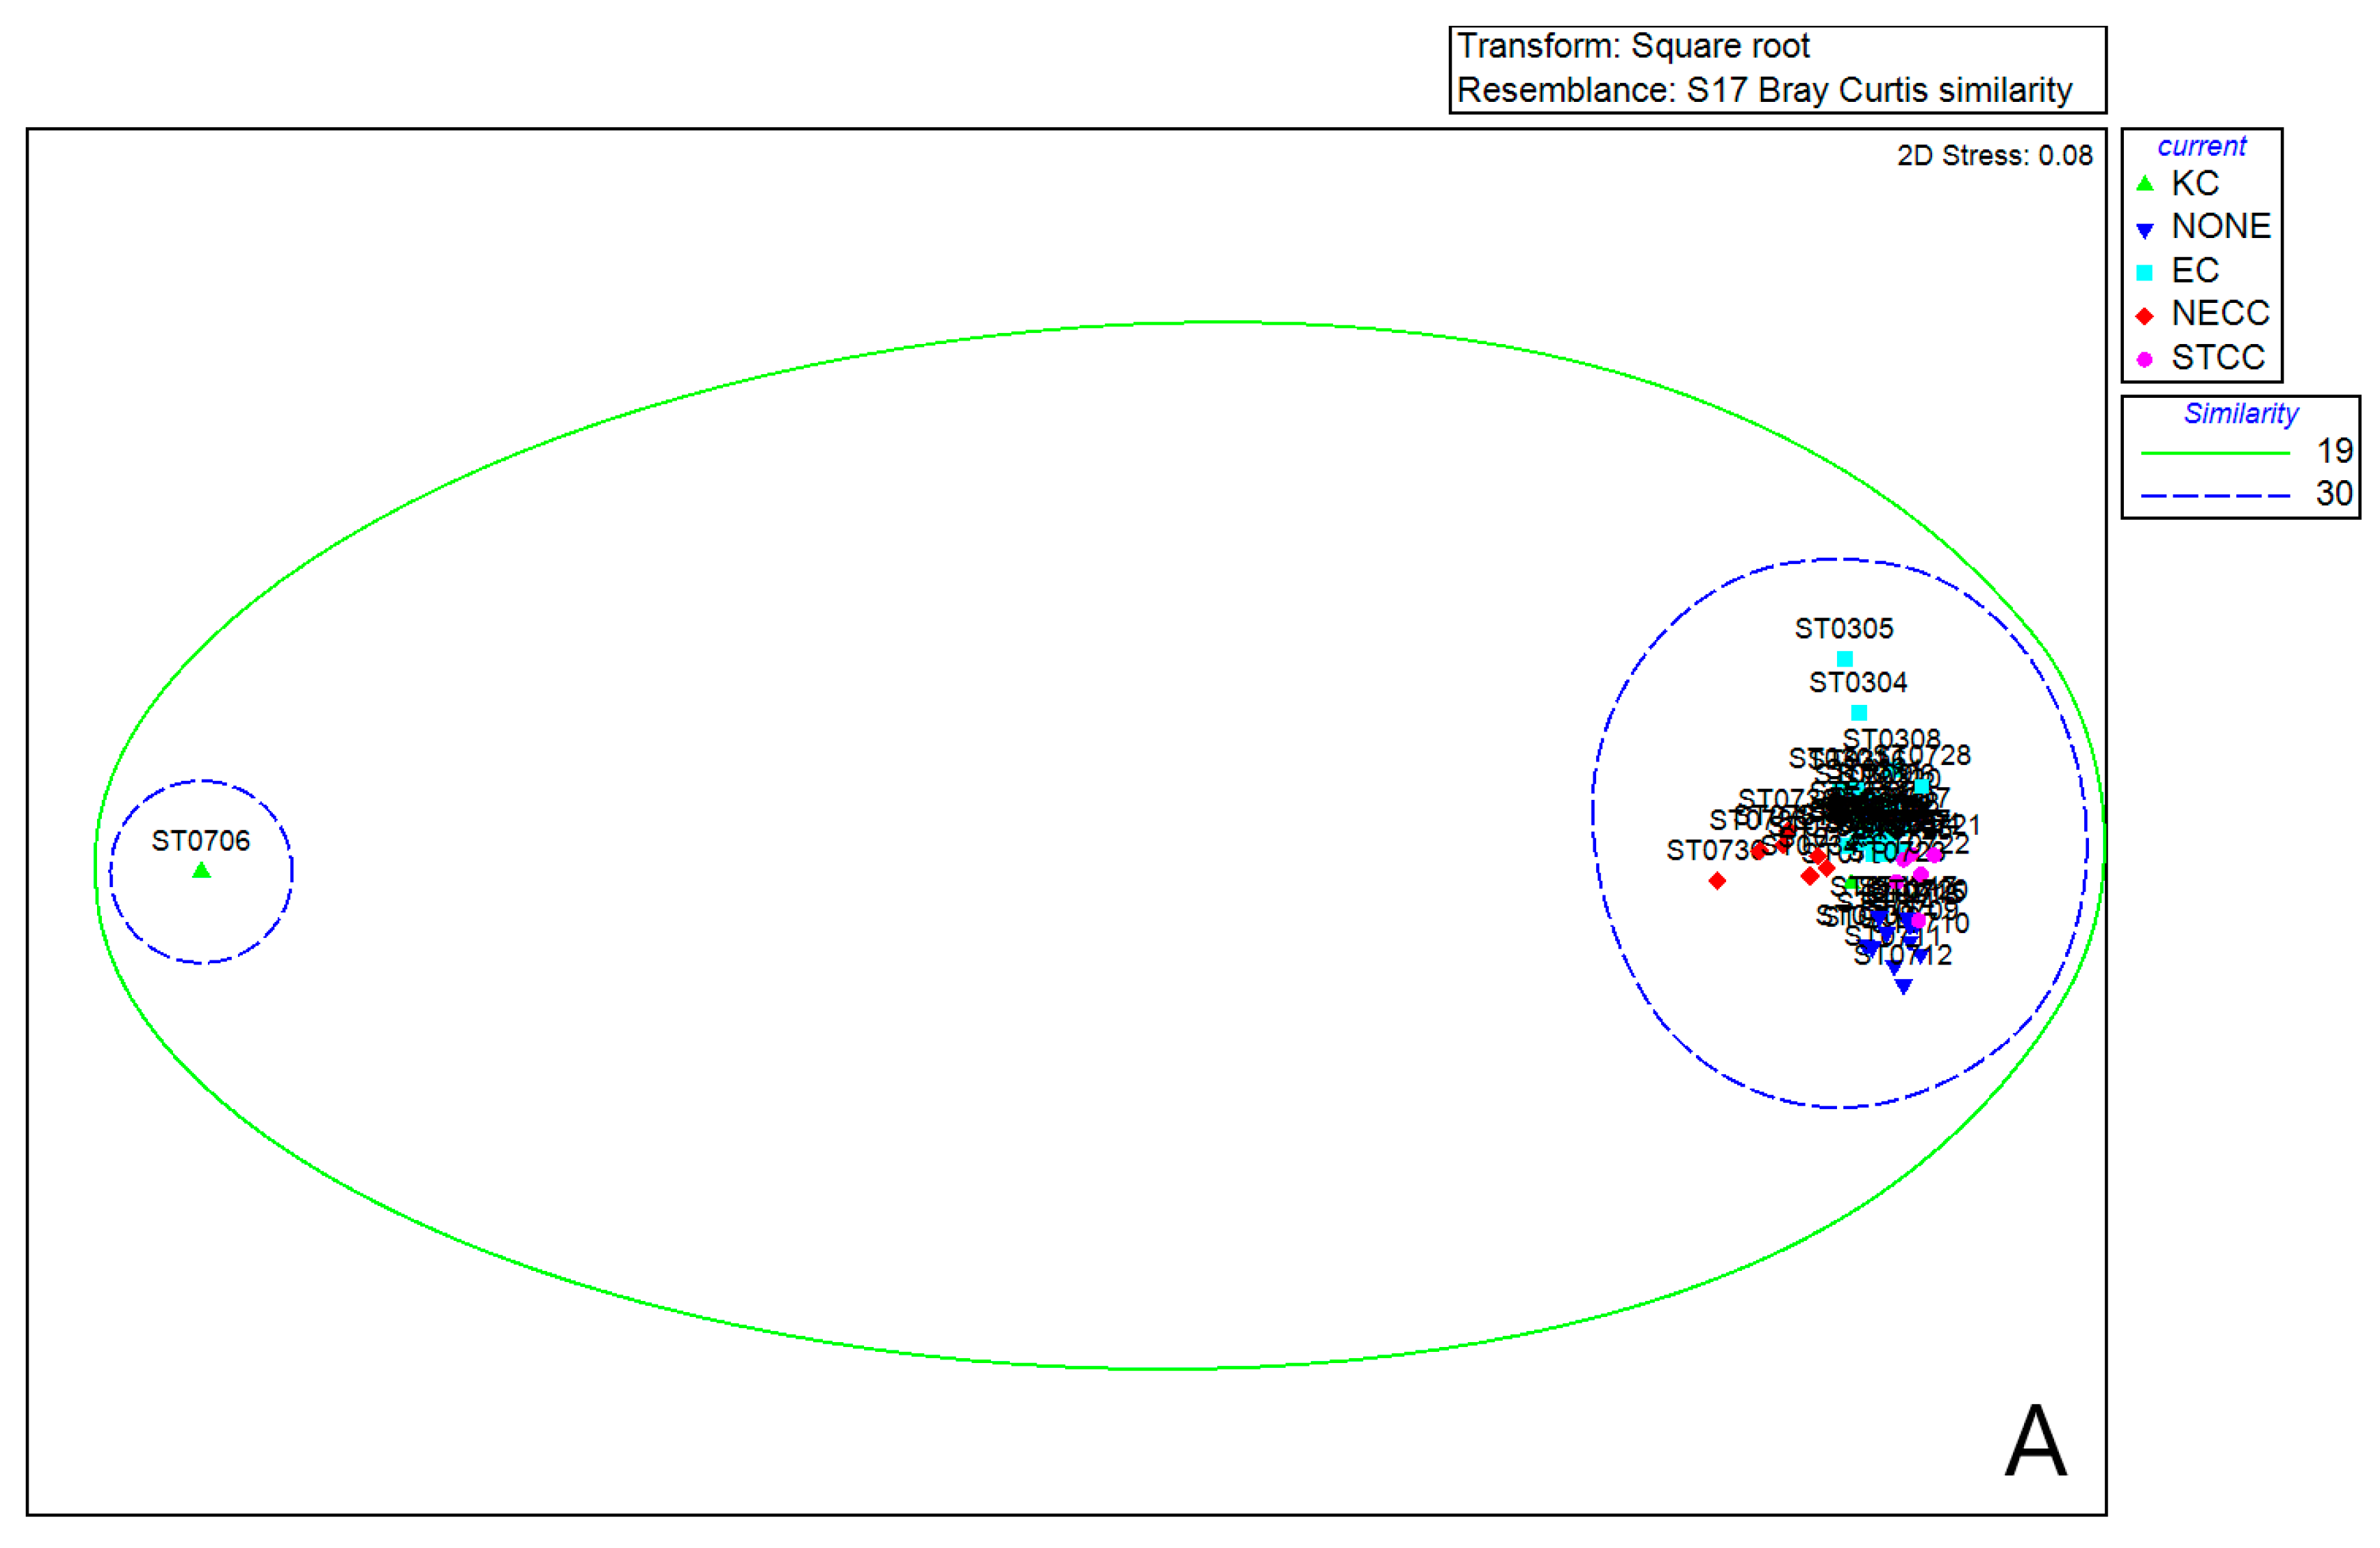Click the 'current' legend heading
2380x1548 pixels.
click(x=2201, y=147)
